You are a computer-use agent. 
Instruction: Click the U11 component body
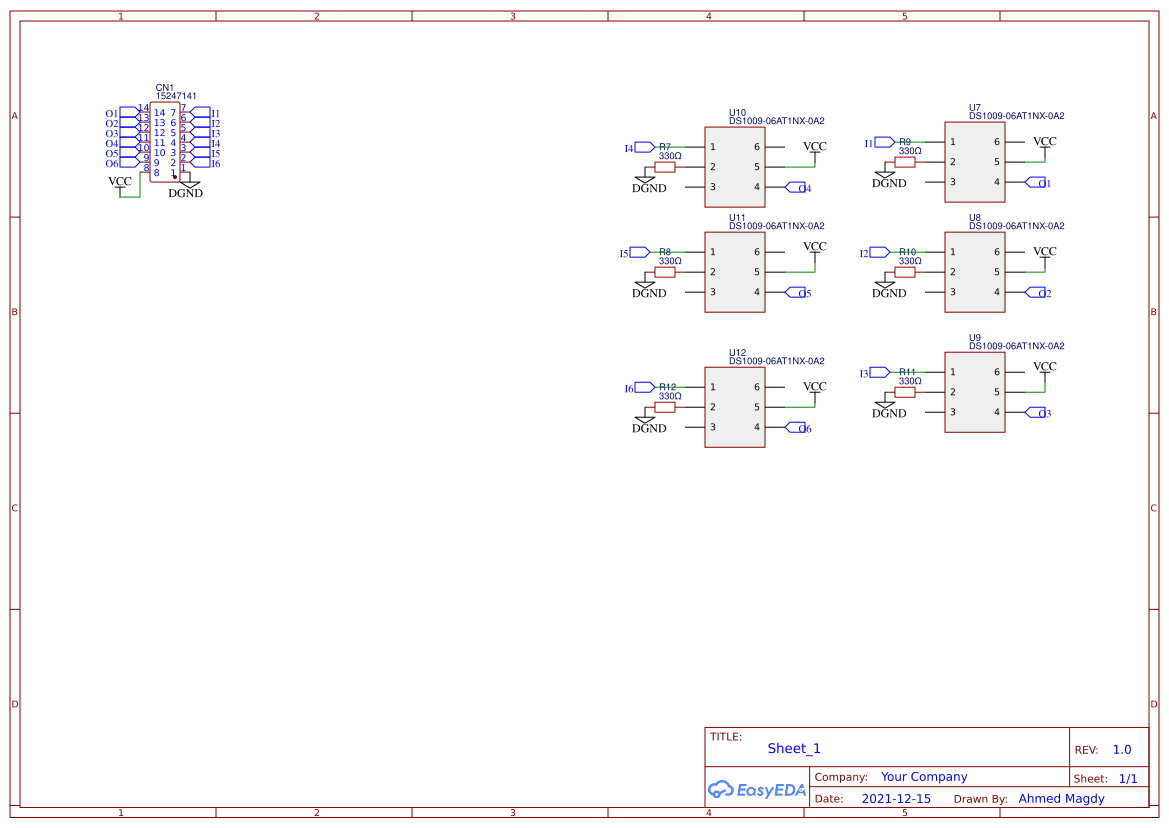tap(734, 272)
